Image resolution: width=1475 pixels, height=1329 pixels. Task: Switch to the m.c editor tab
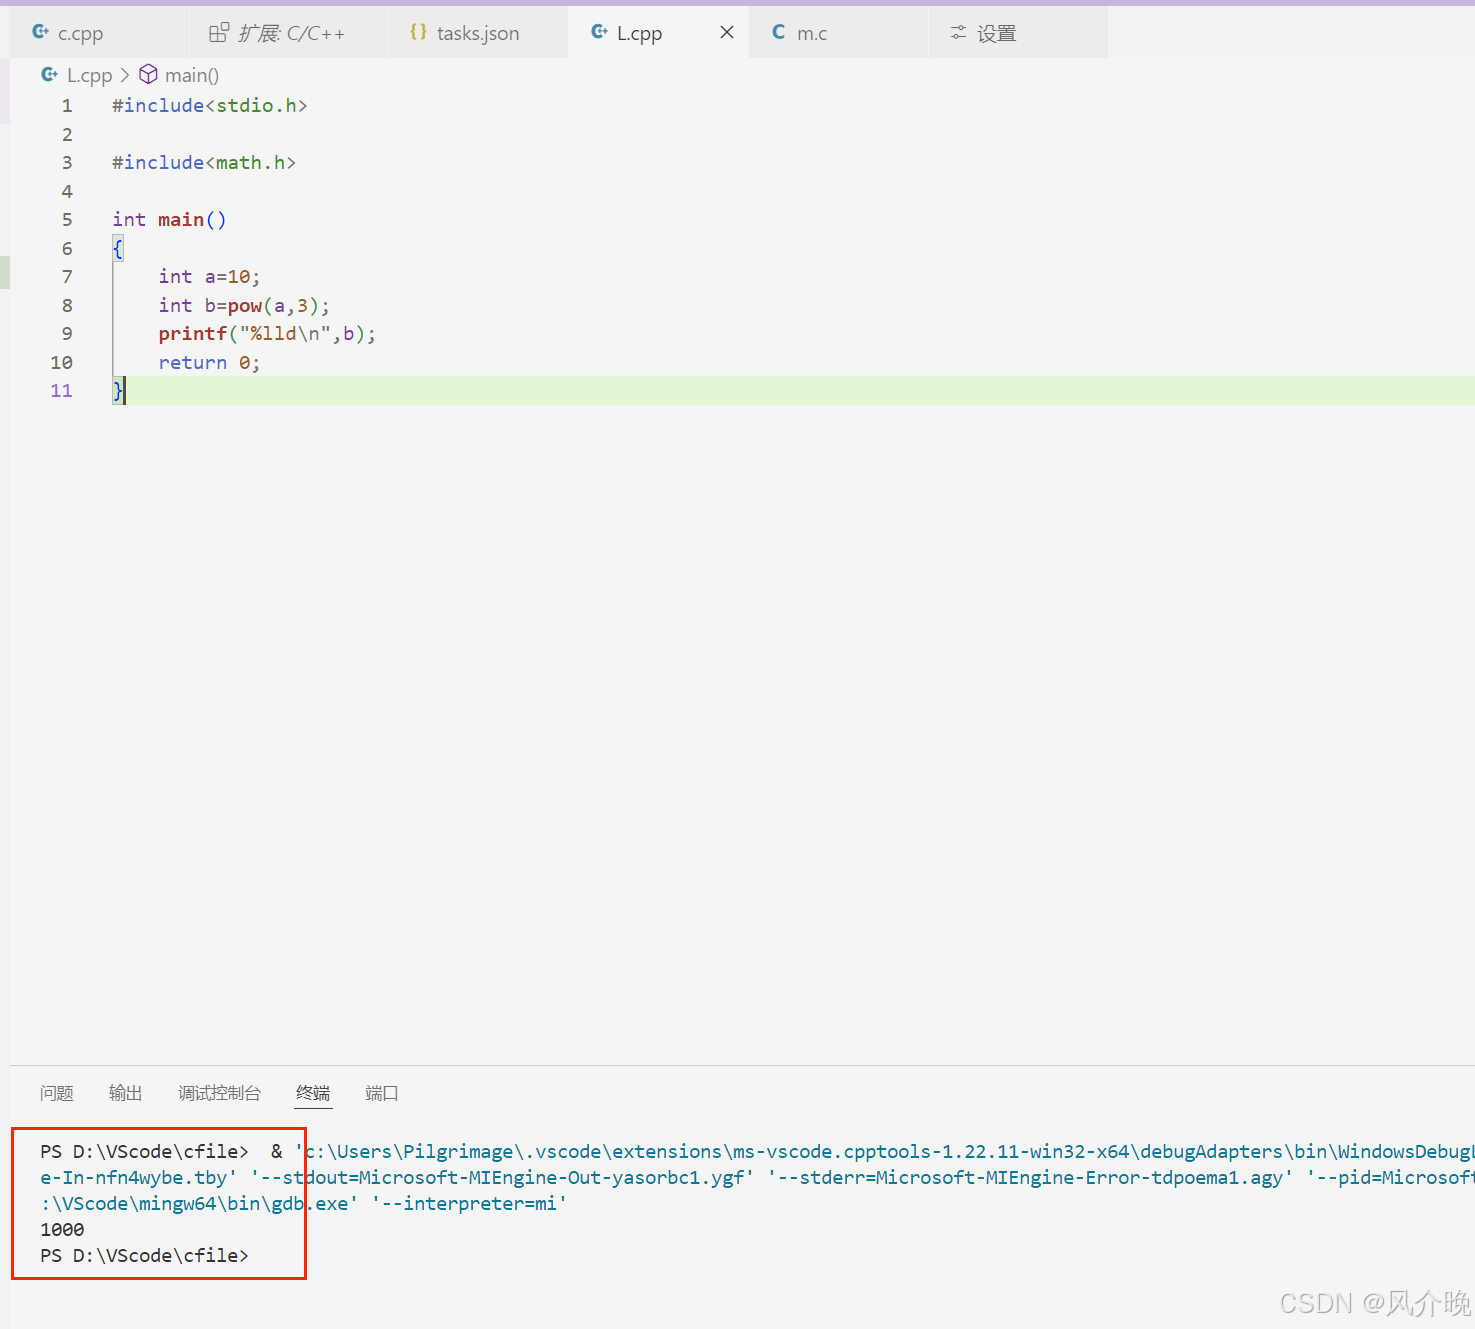[812, 32]
